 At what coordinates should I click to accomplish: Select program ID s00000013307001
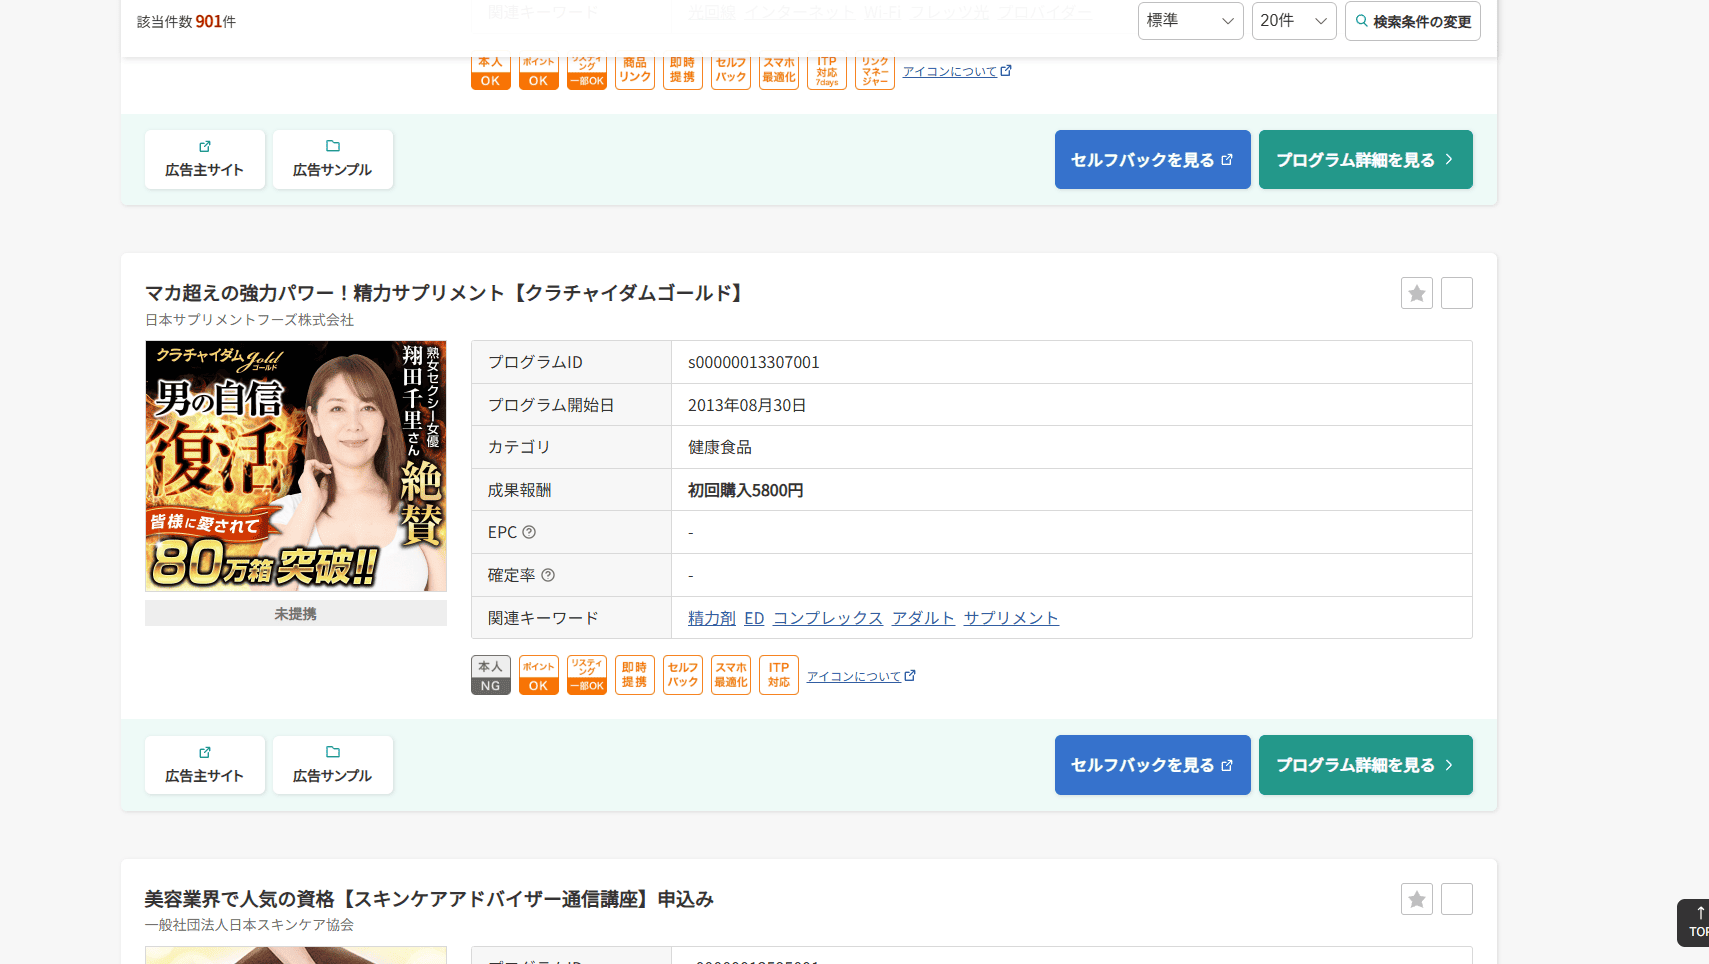(x=754, y=362)
